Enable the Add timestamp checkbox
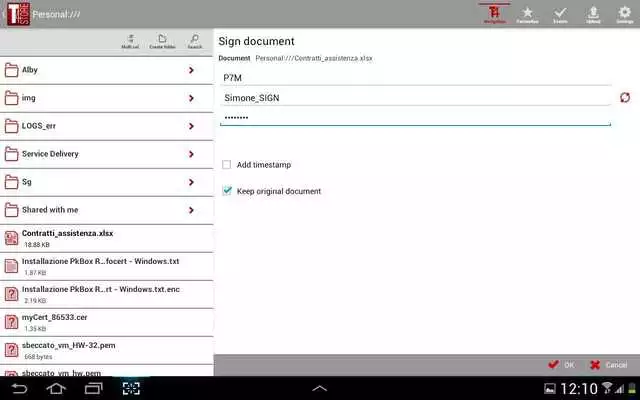Viewport: 640px width, 400px height. pos(228,165)
